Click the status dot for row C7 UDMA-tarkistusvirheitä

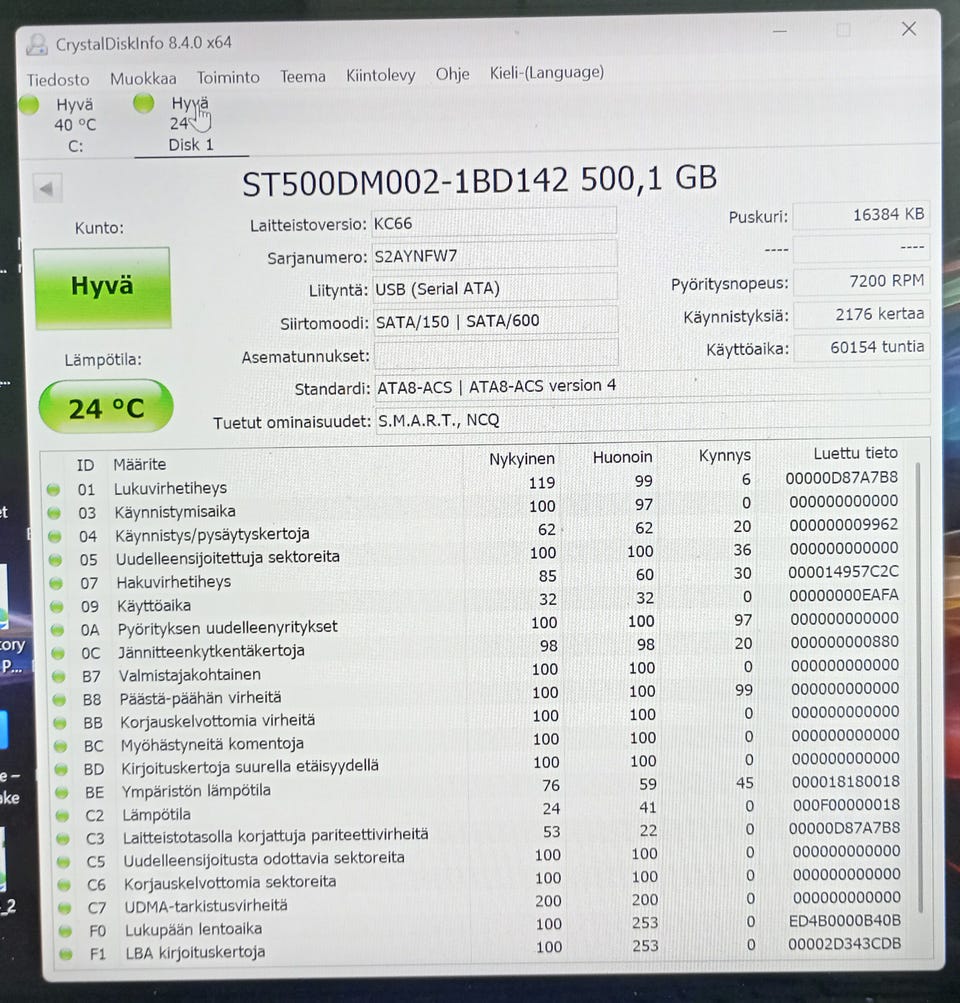[65, 908]
